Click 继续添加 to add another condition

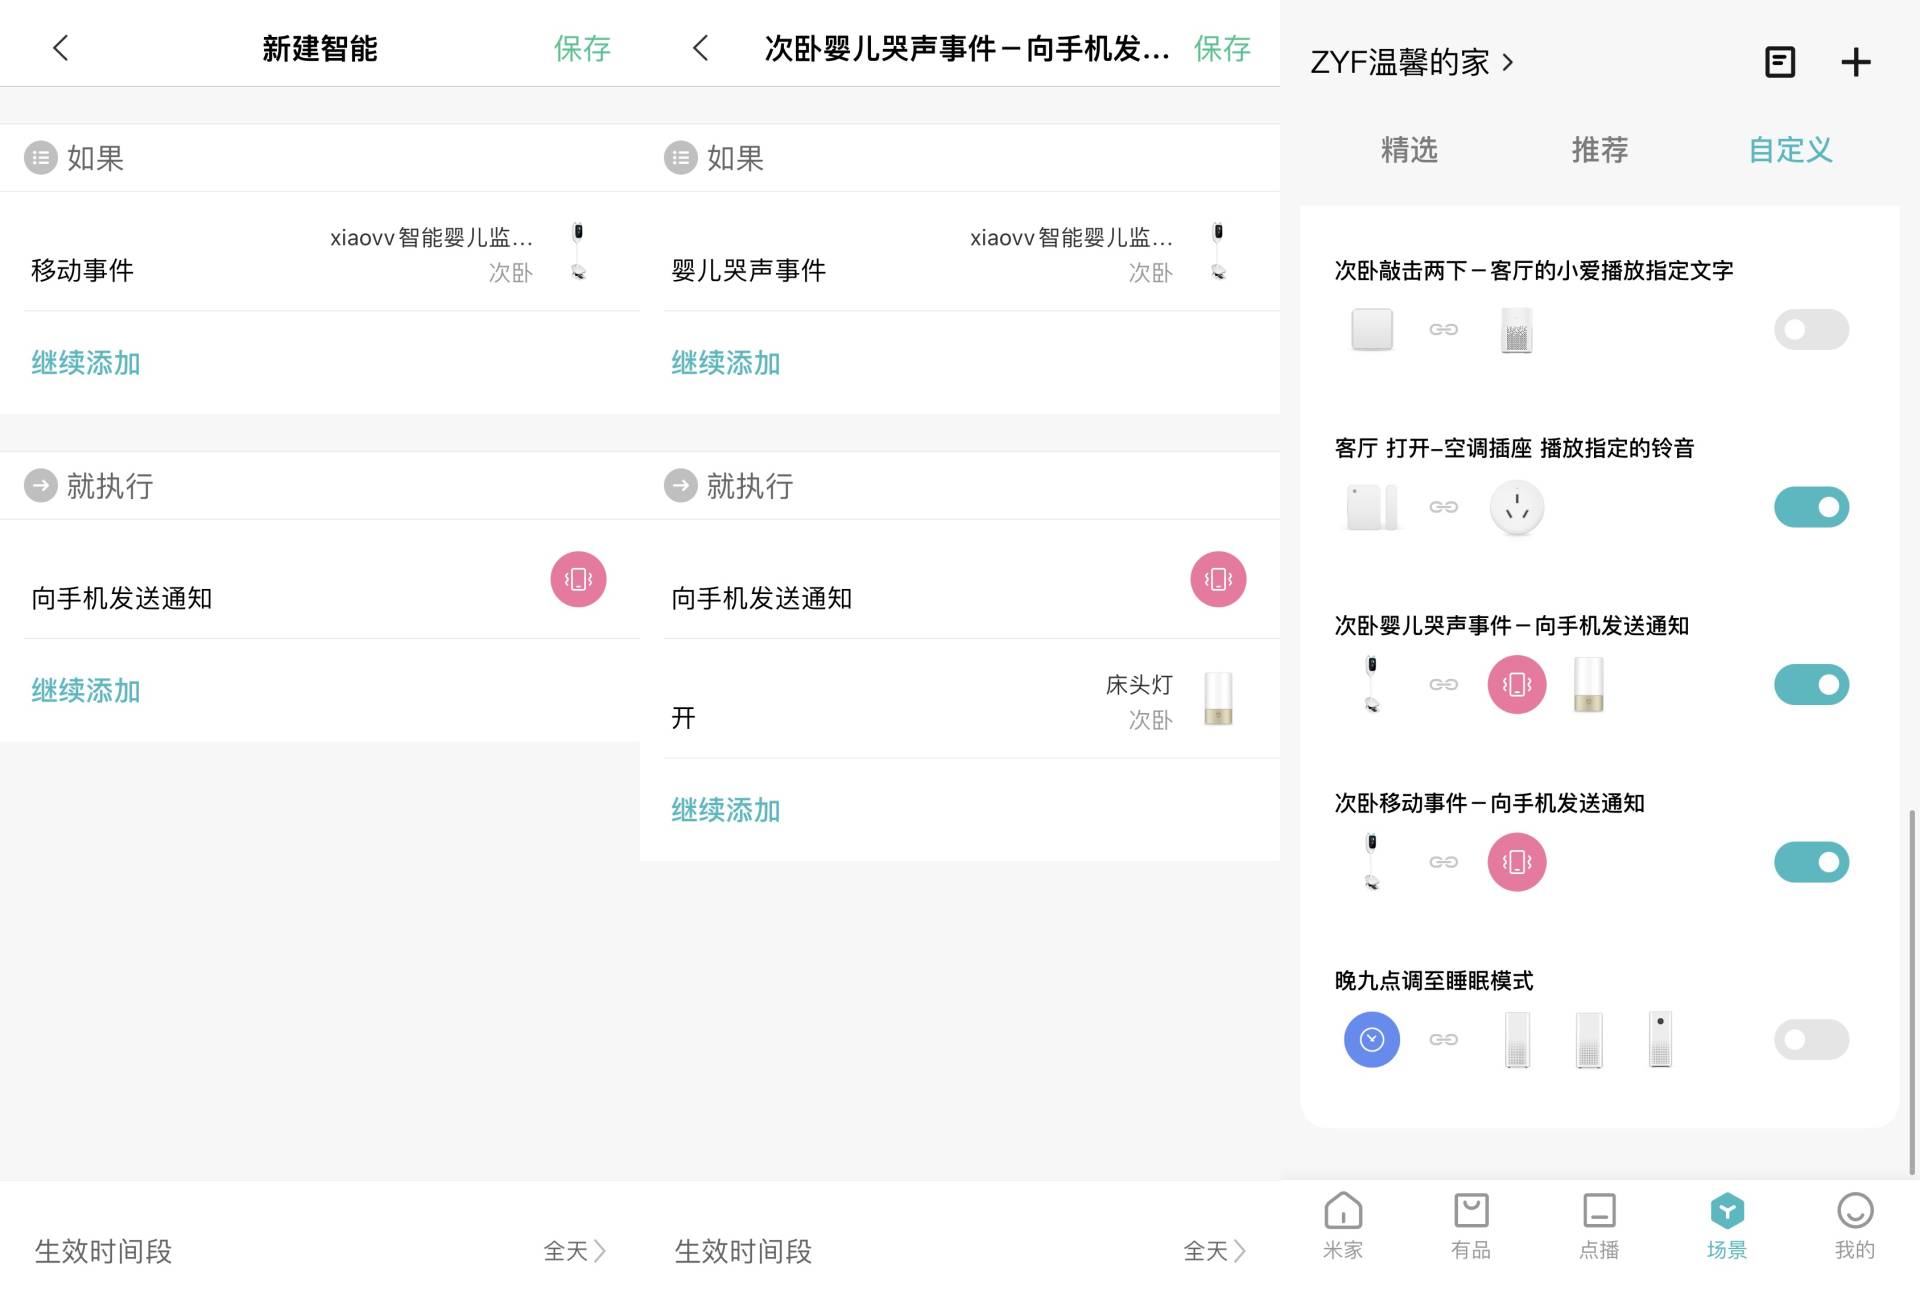point(85,363)
